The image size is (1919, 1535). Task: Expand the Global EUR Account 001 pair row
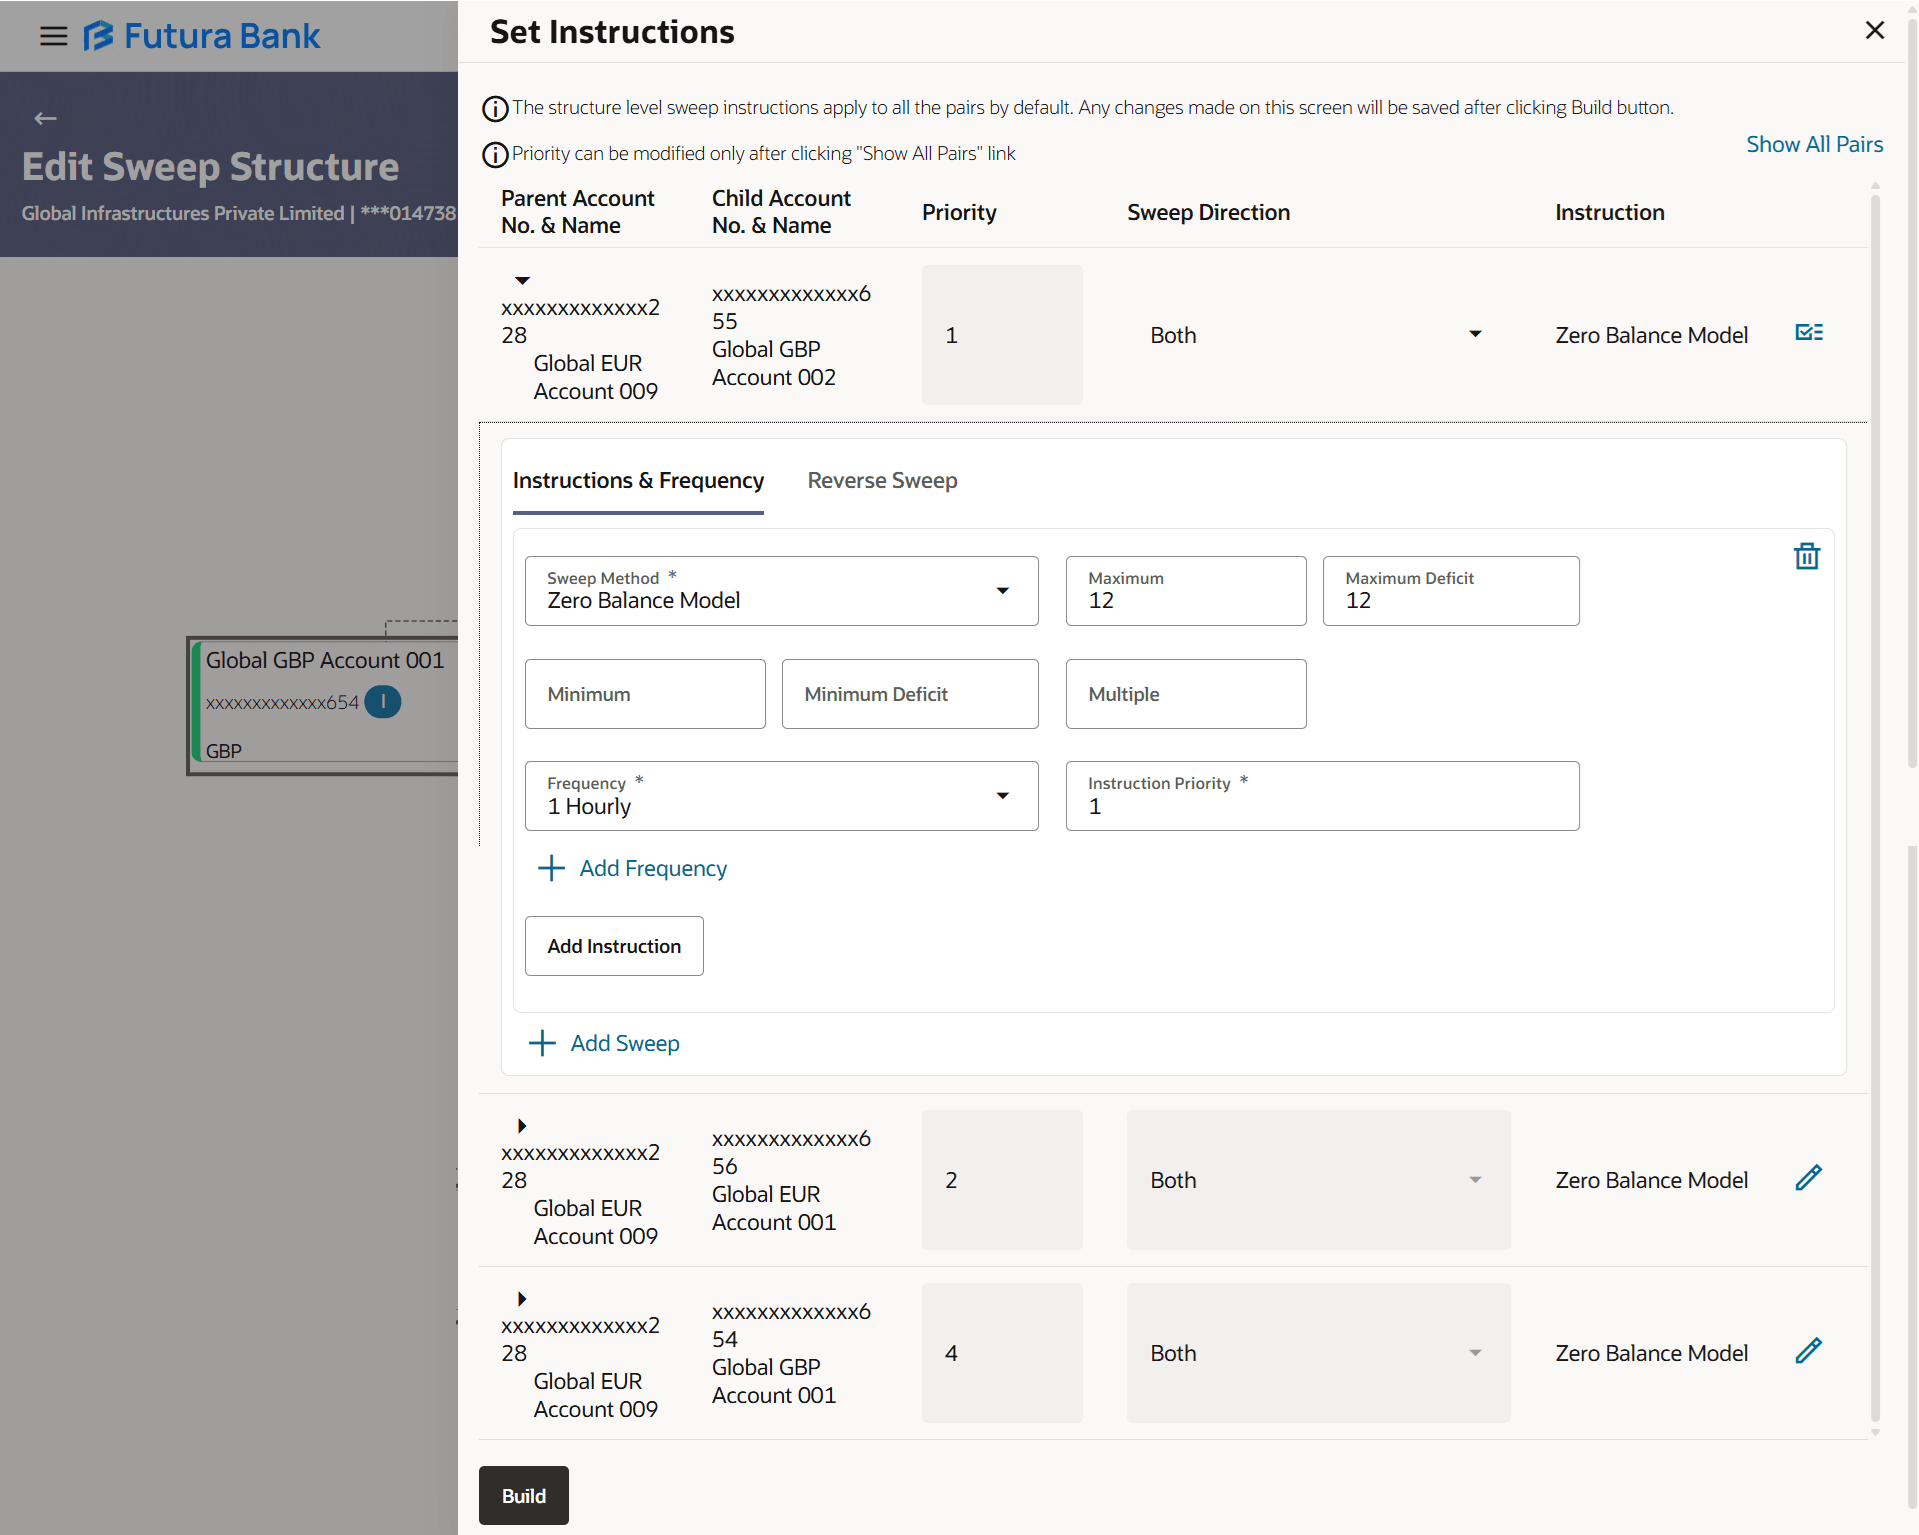(x=522, y=1126)
